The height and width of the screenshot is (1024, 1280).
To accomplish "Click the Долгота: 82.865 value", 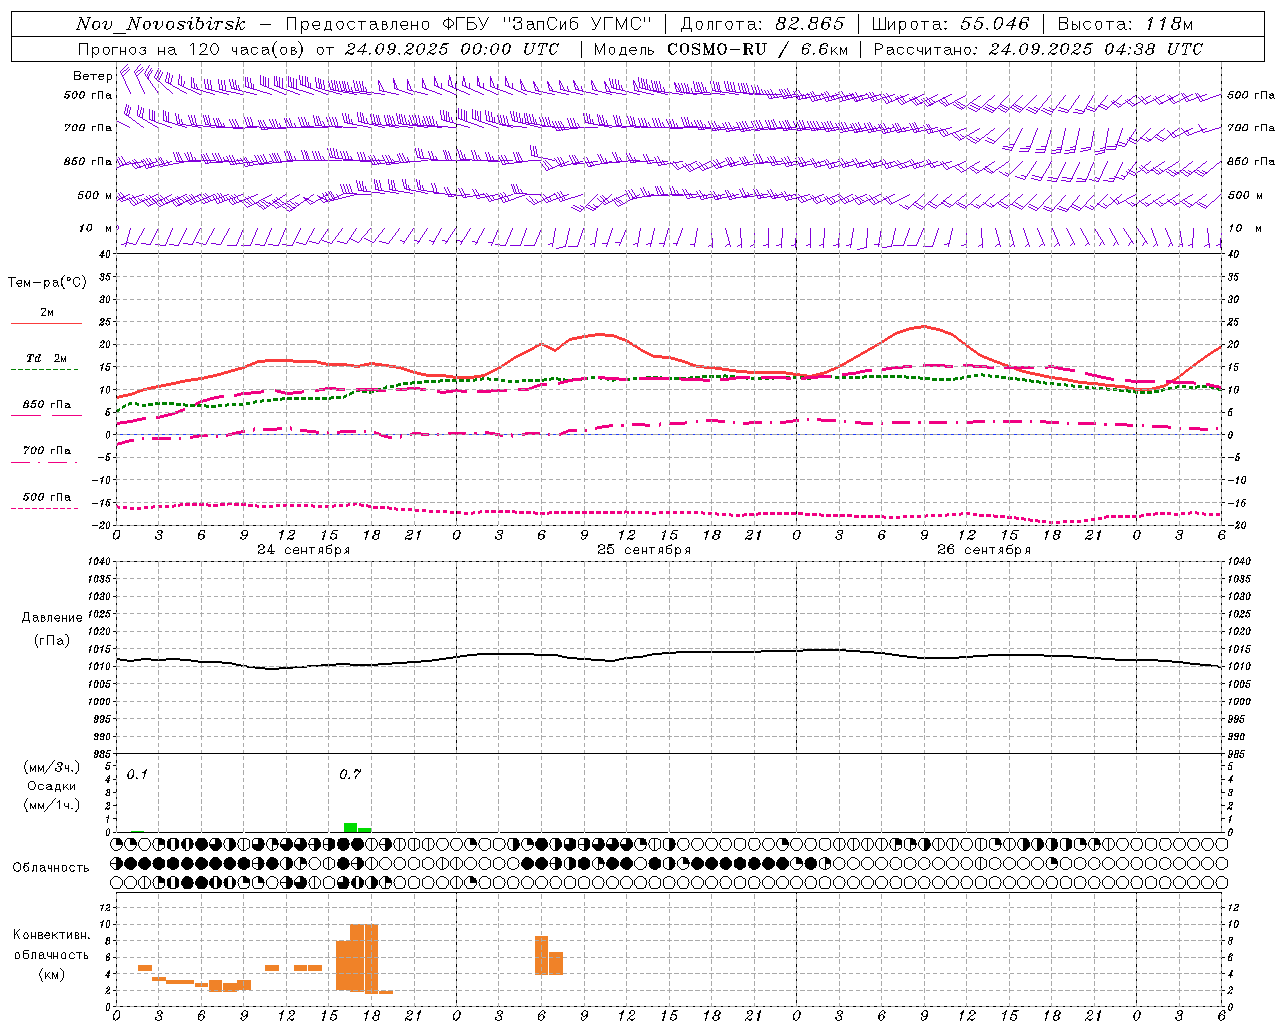I will point(762,24).
